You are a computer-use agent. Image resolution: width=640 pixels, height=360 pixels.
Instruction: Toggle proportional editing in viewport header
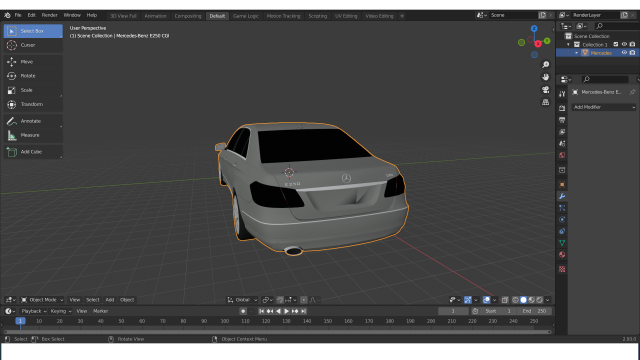(304, 300)
